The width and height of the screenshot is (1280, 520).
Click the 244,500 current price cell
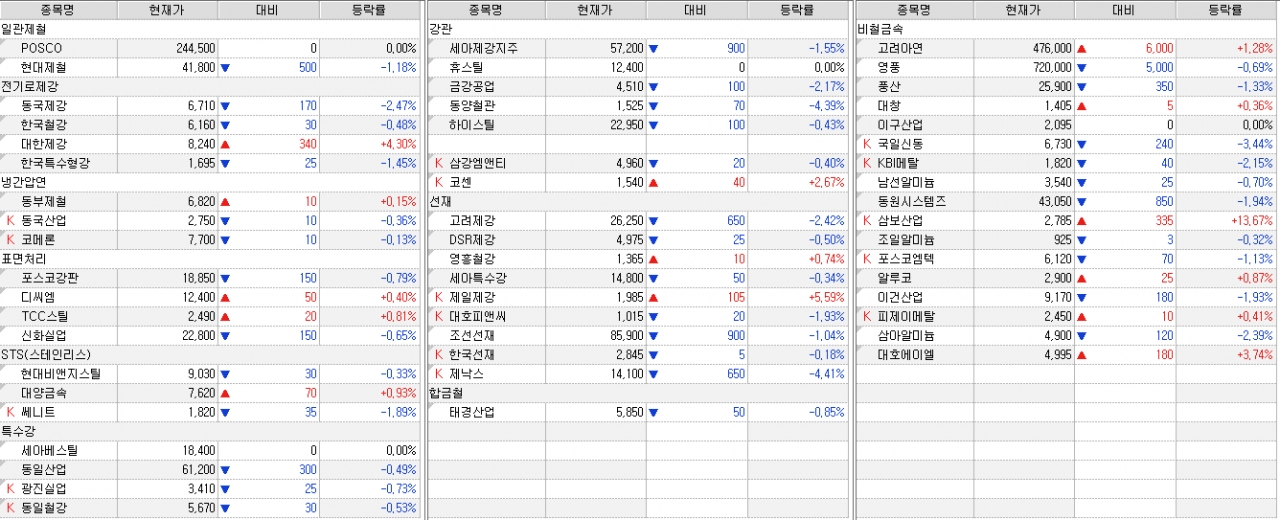click(x=167, y=48)
